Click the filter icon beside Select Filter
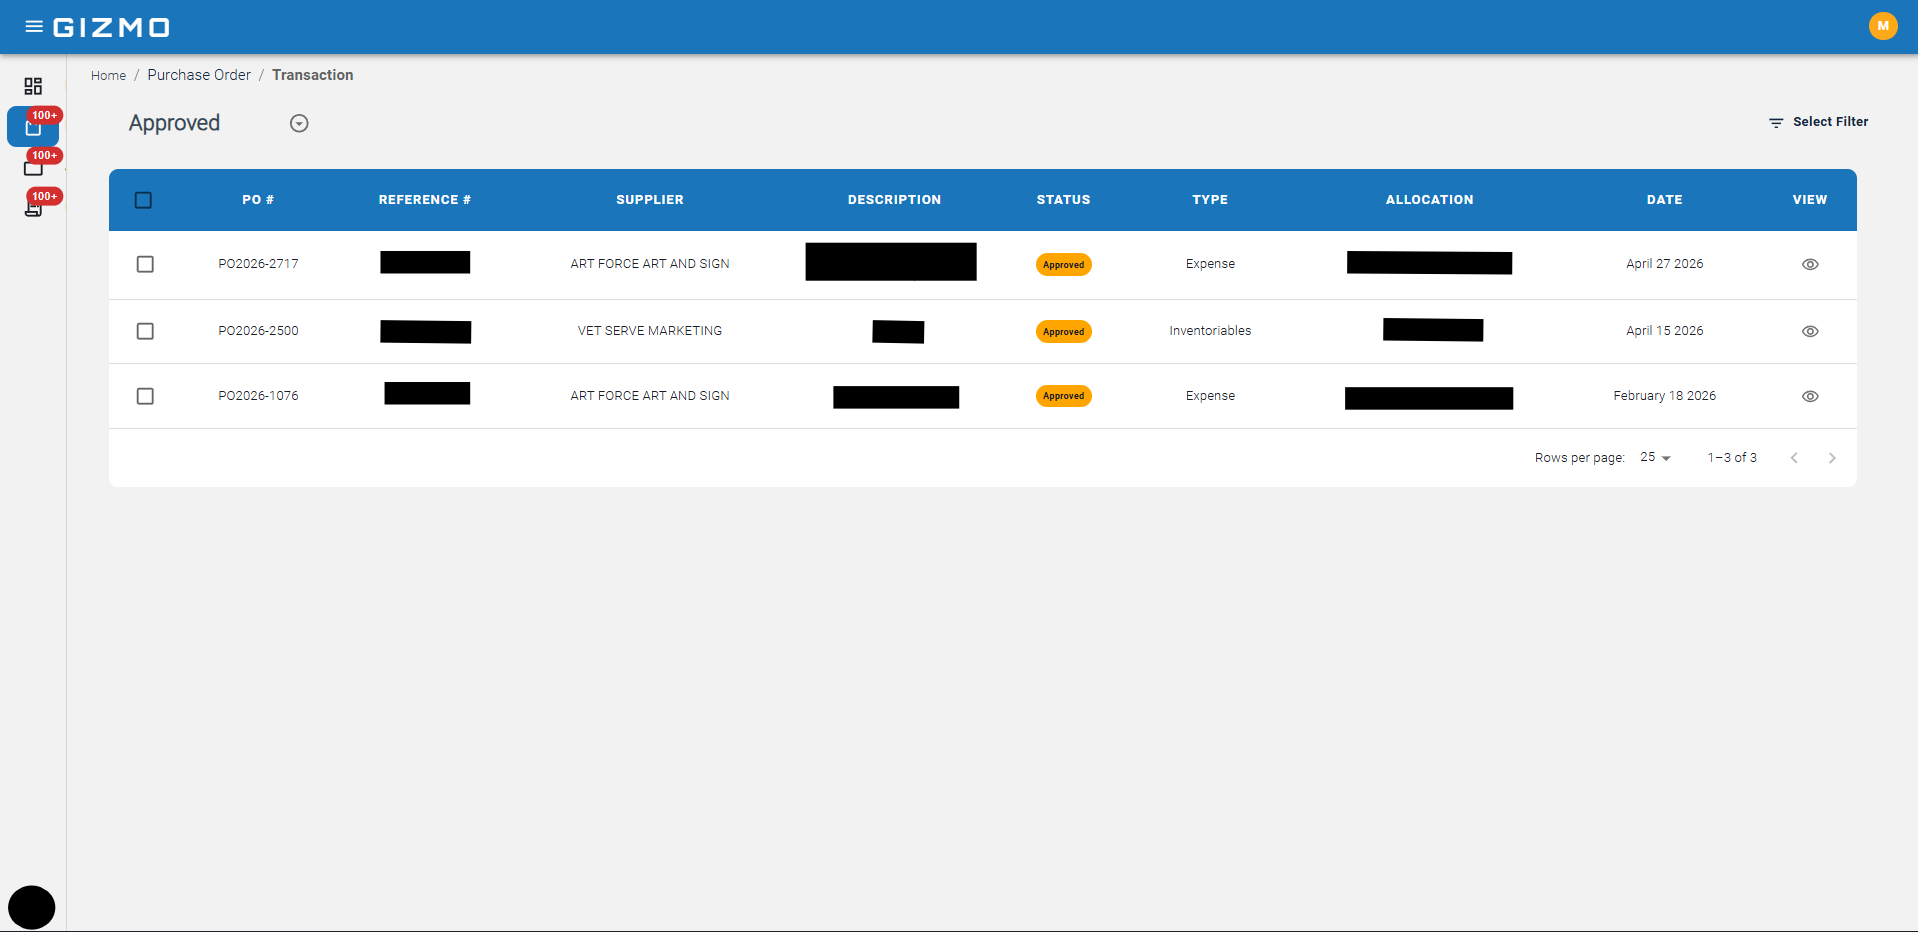1918x932 pixels. 1776,122
